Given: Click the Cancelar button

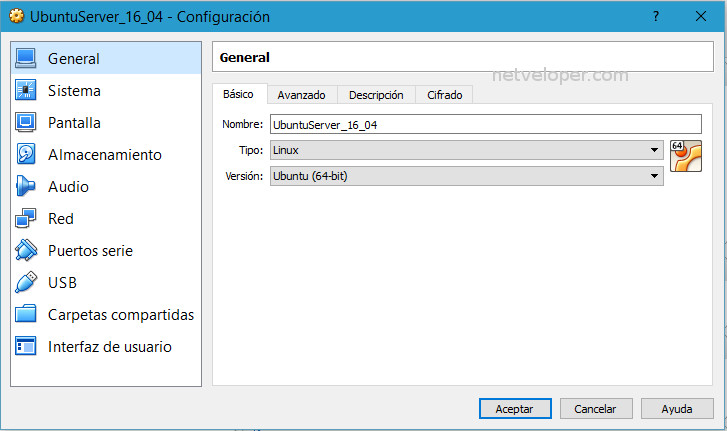Looking at the screenshot, I should point(596,408).
